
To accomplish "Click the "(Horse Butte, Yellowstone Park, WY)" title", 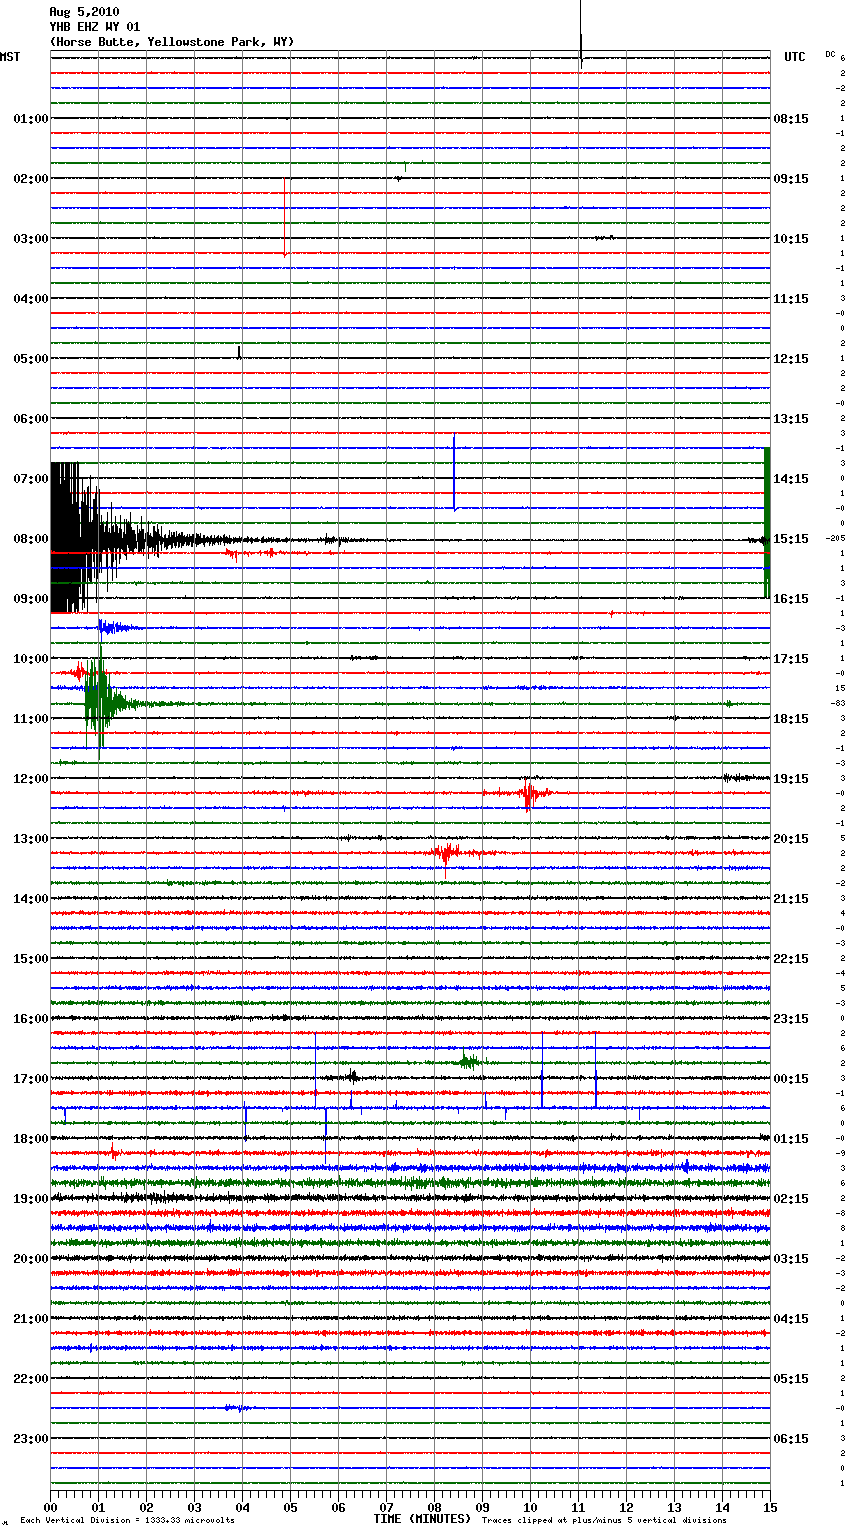I will point(172,42).
